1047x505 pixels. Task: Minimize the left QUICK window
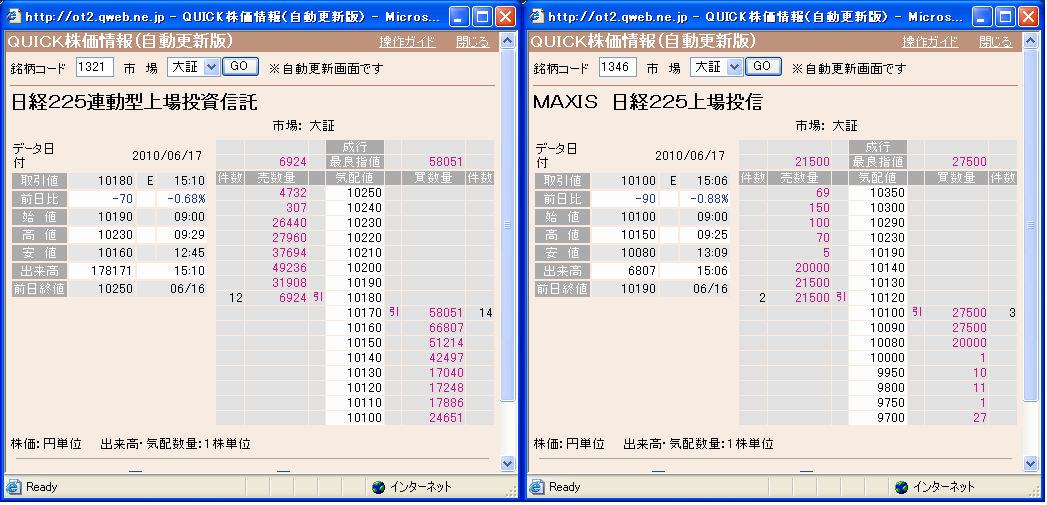click(x=459, y=16)
